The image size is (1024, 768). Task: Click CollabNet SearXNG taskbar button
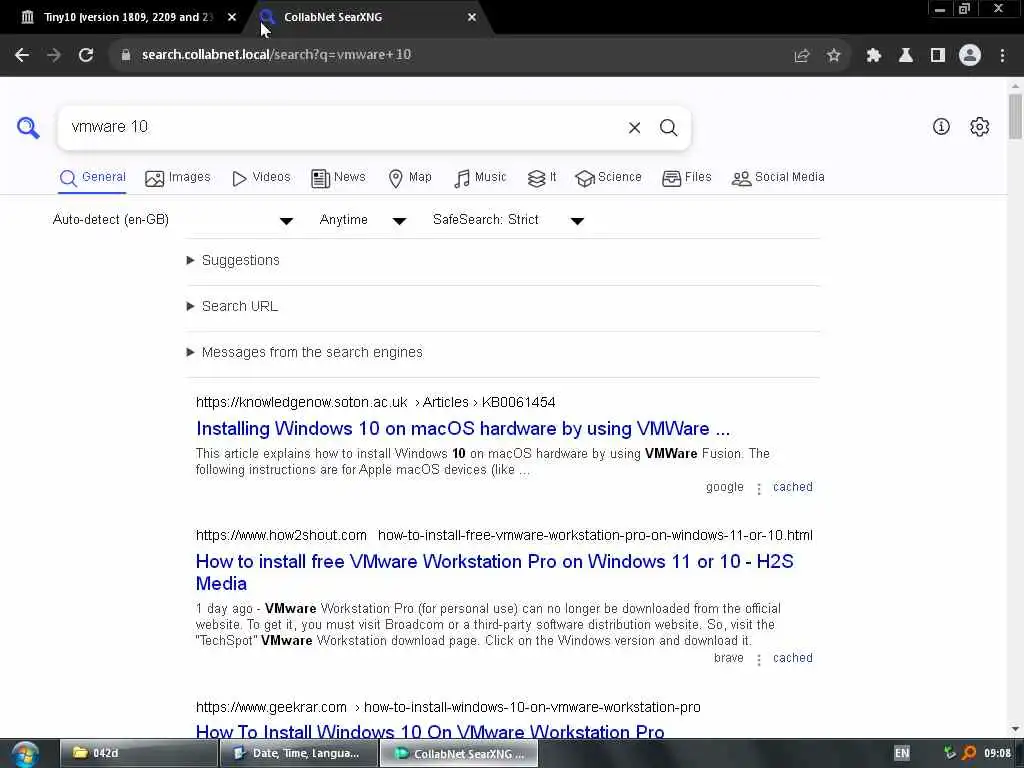click(x=459, y=753)
